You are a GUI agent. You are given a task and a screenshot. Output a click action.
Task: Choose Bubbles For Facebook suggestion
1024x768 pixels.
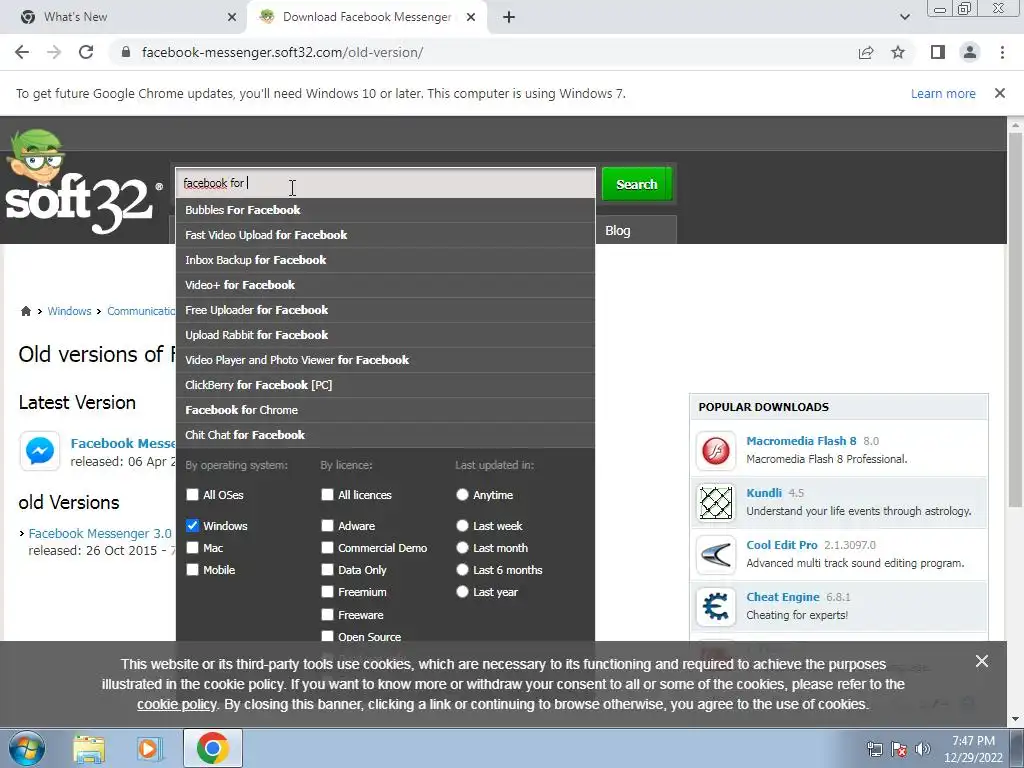(385, 210)
